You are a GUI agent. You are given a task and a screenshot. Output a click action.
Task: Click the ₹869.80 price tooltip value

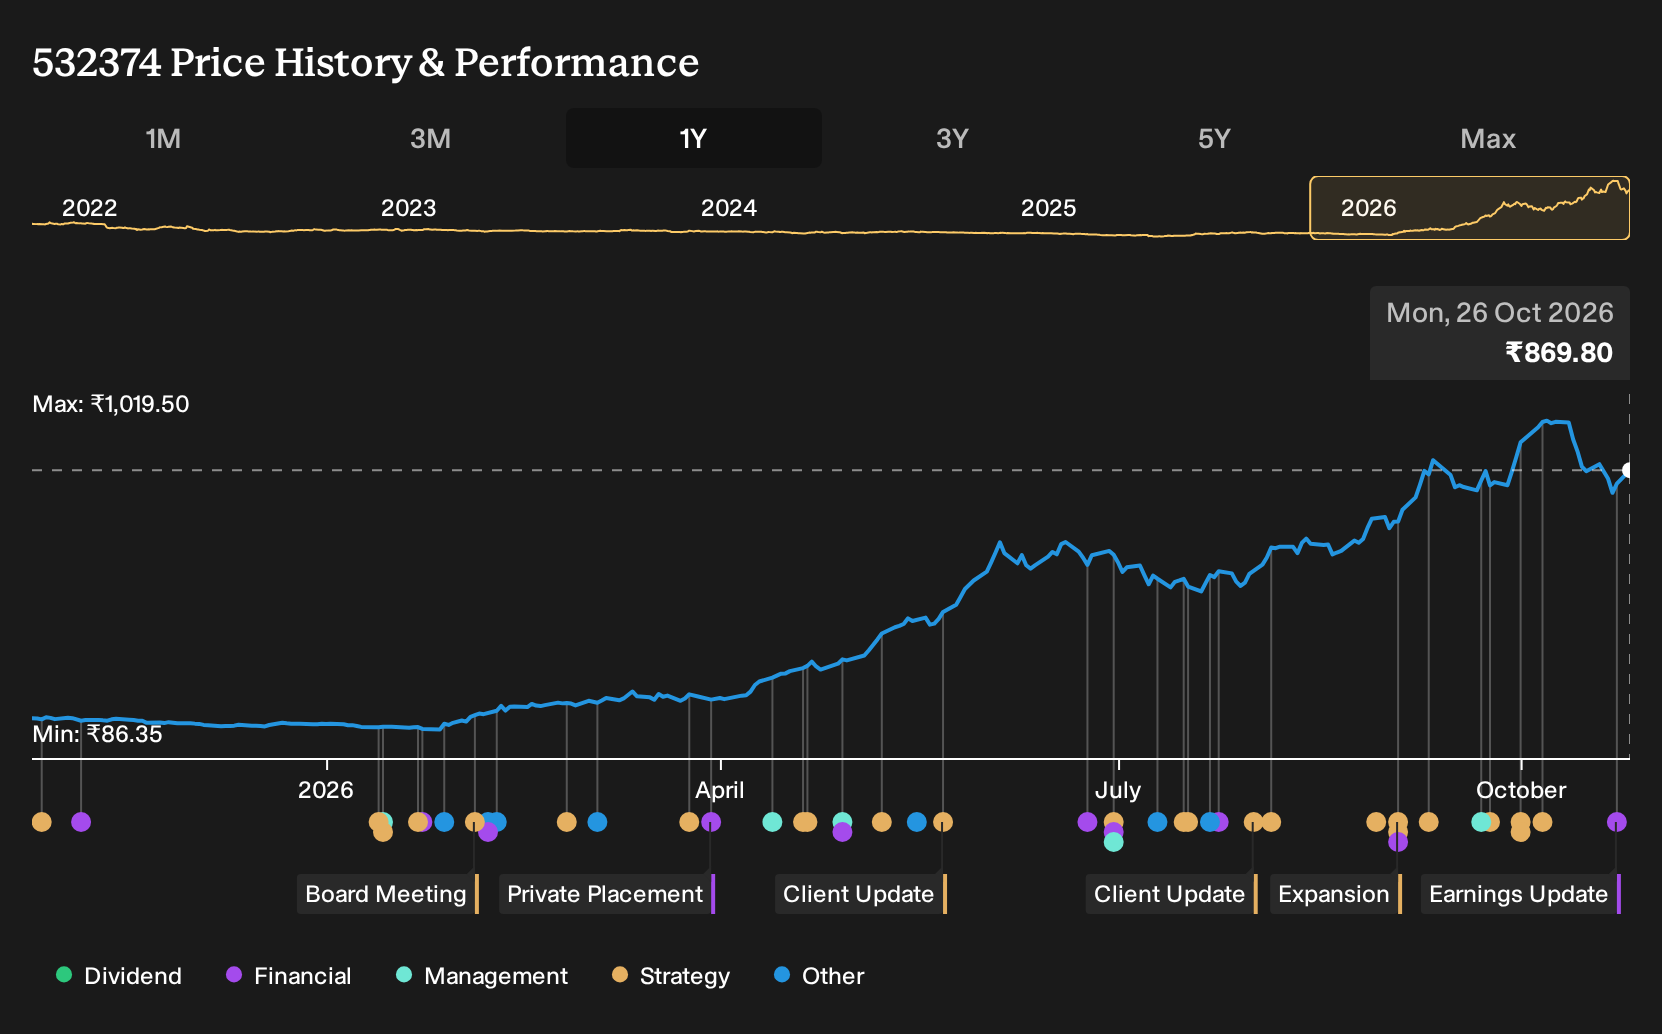tap(1559, 353)
